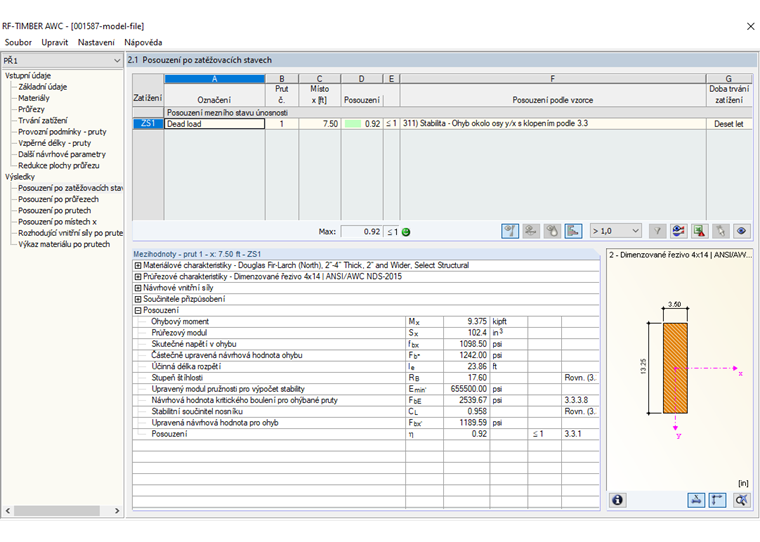The width and height of the screenshot is (760, 542).
Task: Click the member location 7.50 cell
Action: tap(319, 124)
